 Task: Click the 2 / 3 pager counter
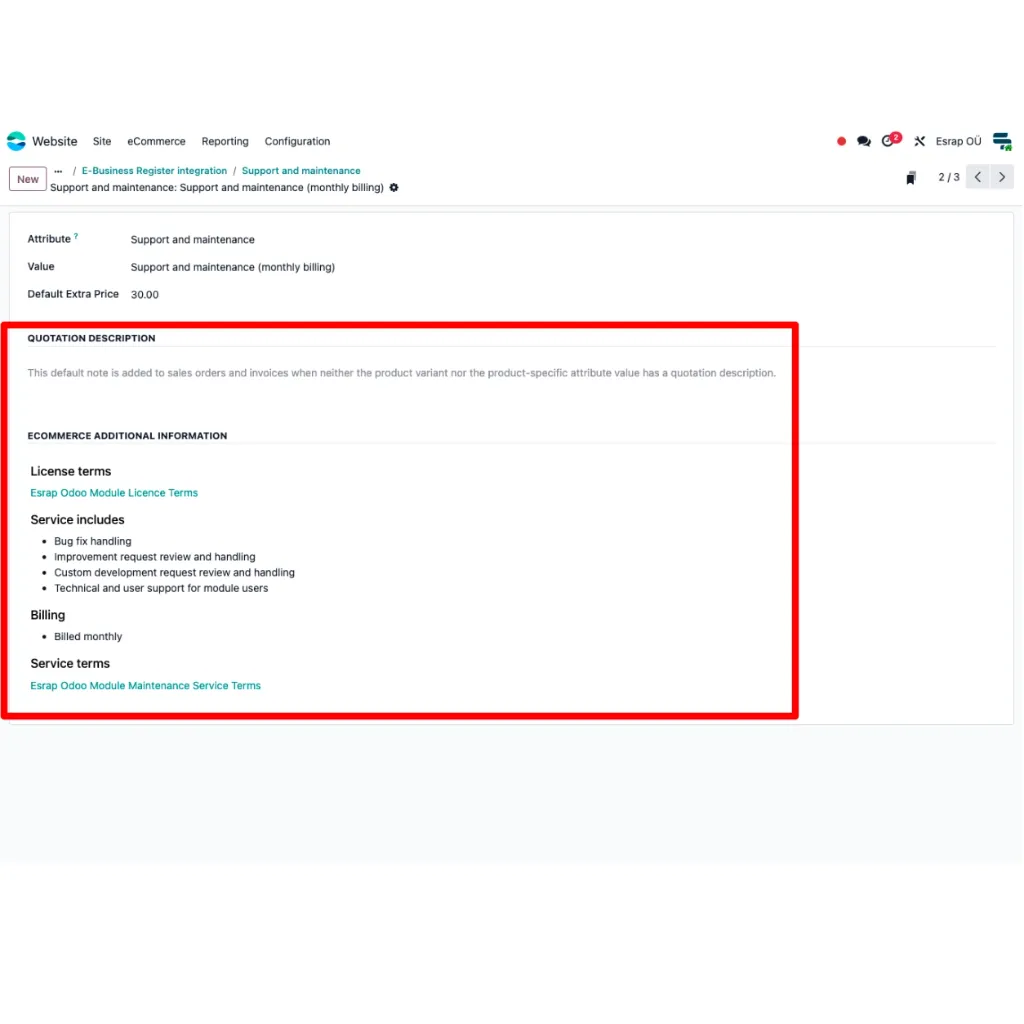[949, 177]
